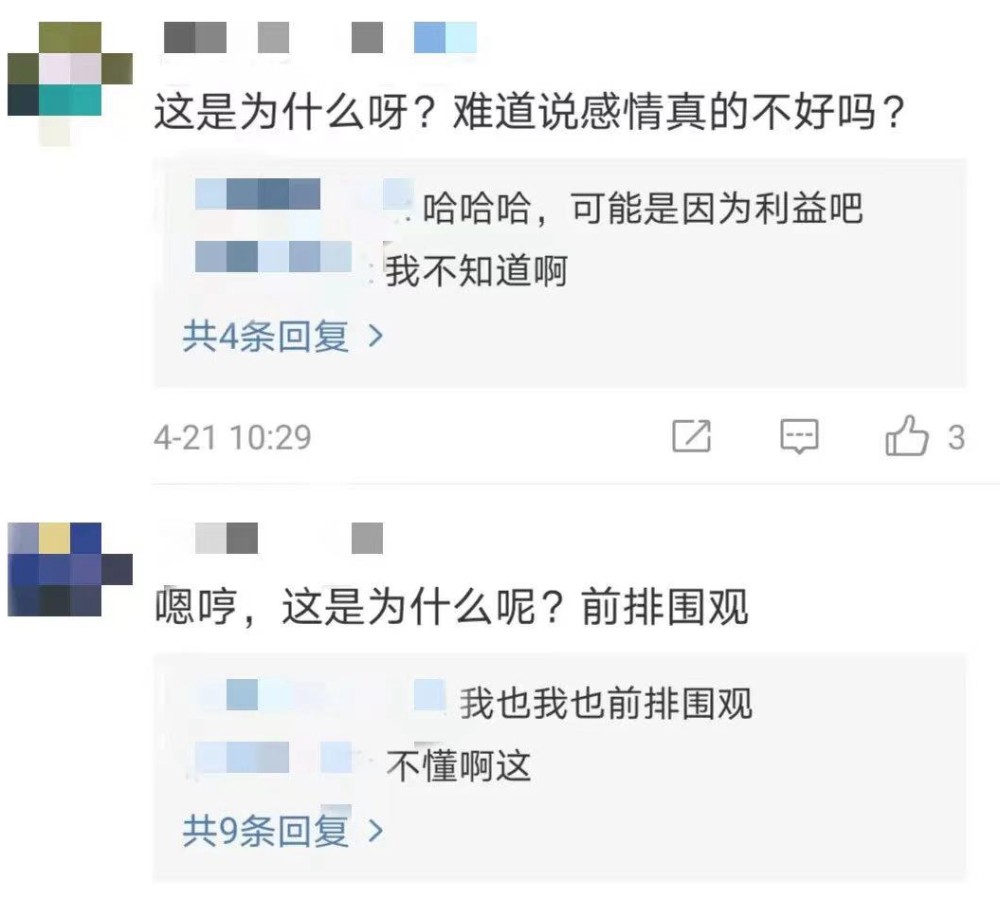Tap the timestamp 4-21 10:29
The image size is (1000, 900).
(x=233, y=438)
